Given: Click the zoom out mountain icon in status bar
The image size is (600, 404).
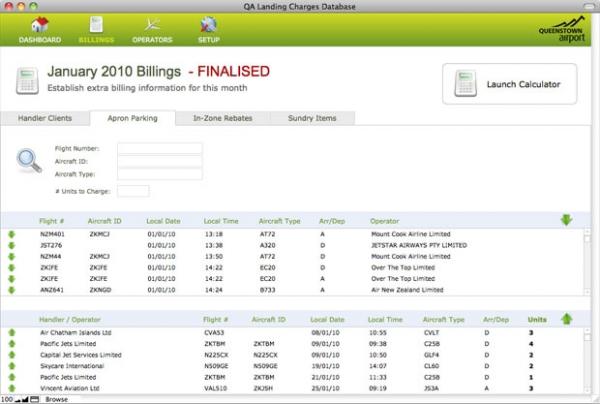Looking at the screenshot, I should 18,400.
